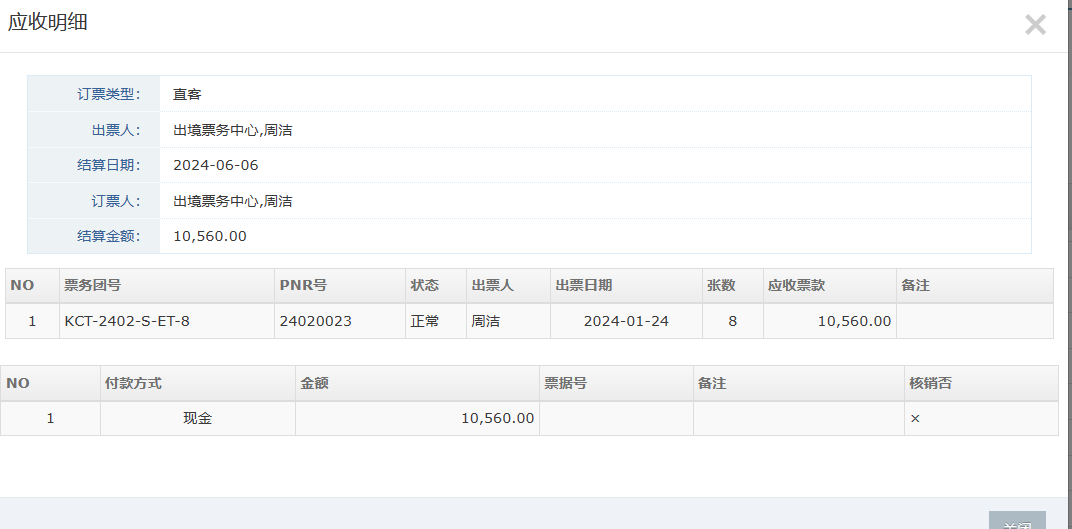Click the 核销否 column header
Screen dimensions: 1072x529
coord(930,382)
